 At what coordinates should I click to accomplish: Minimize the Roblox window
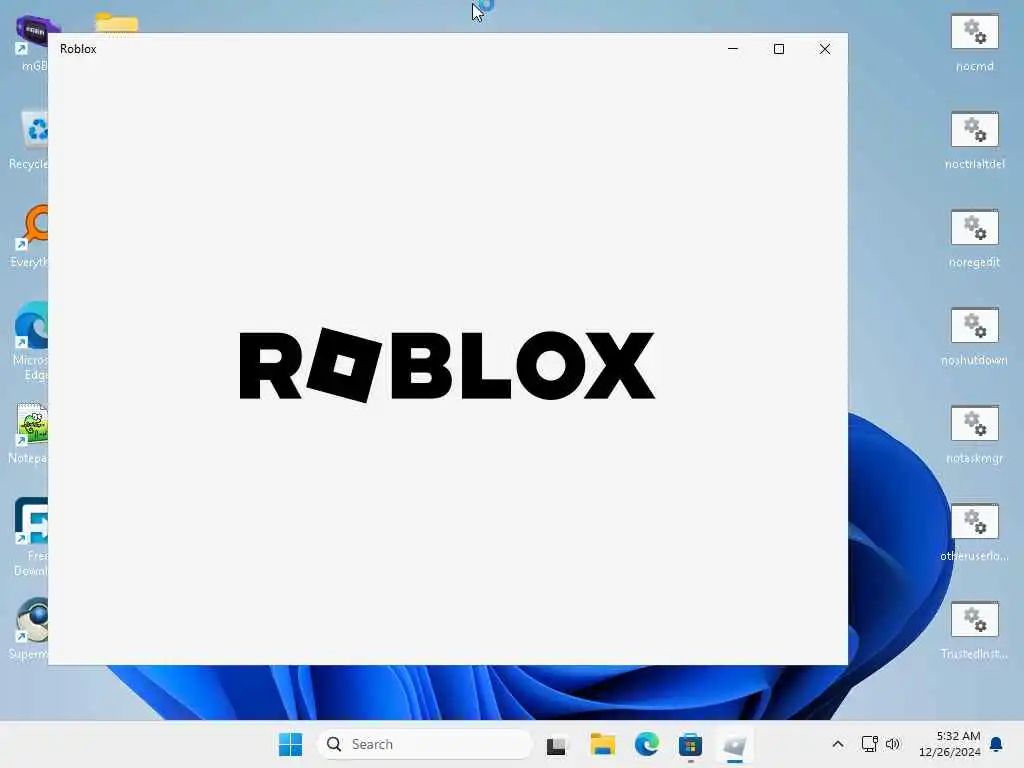pyautogui.click(x=733, y=49)
